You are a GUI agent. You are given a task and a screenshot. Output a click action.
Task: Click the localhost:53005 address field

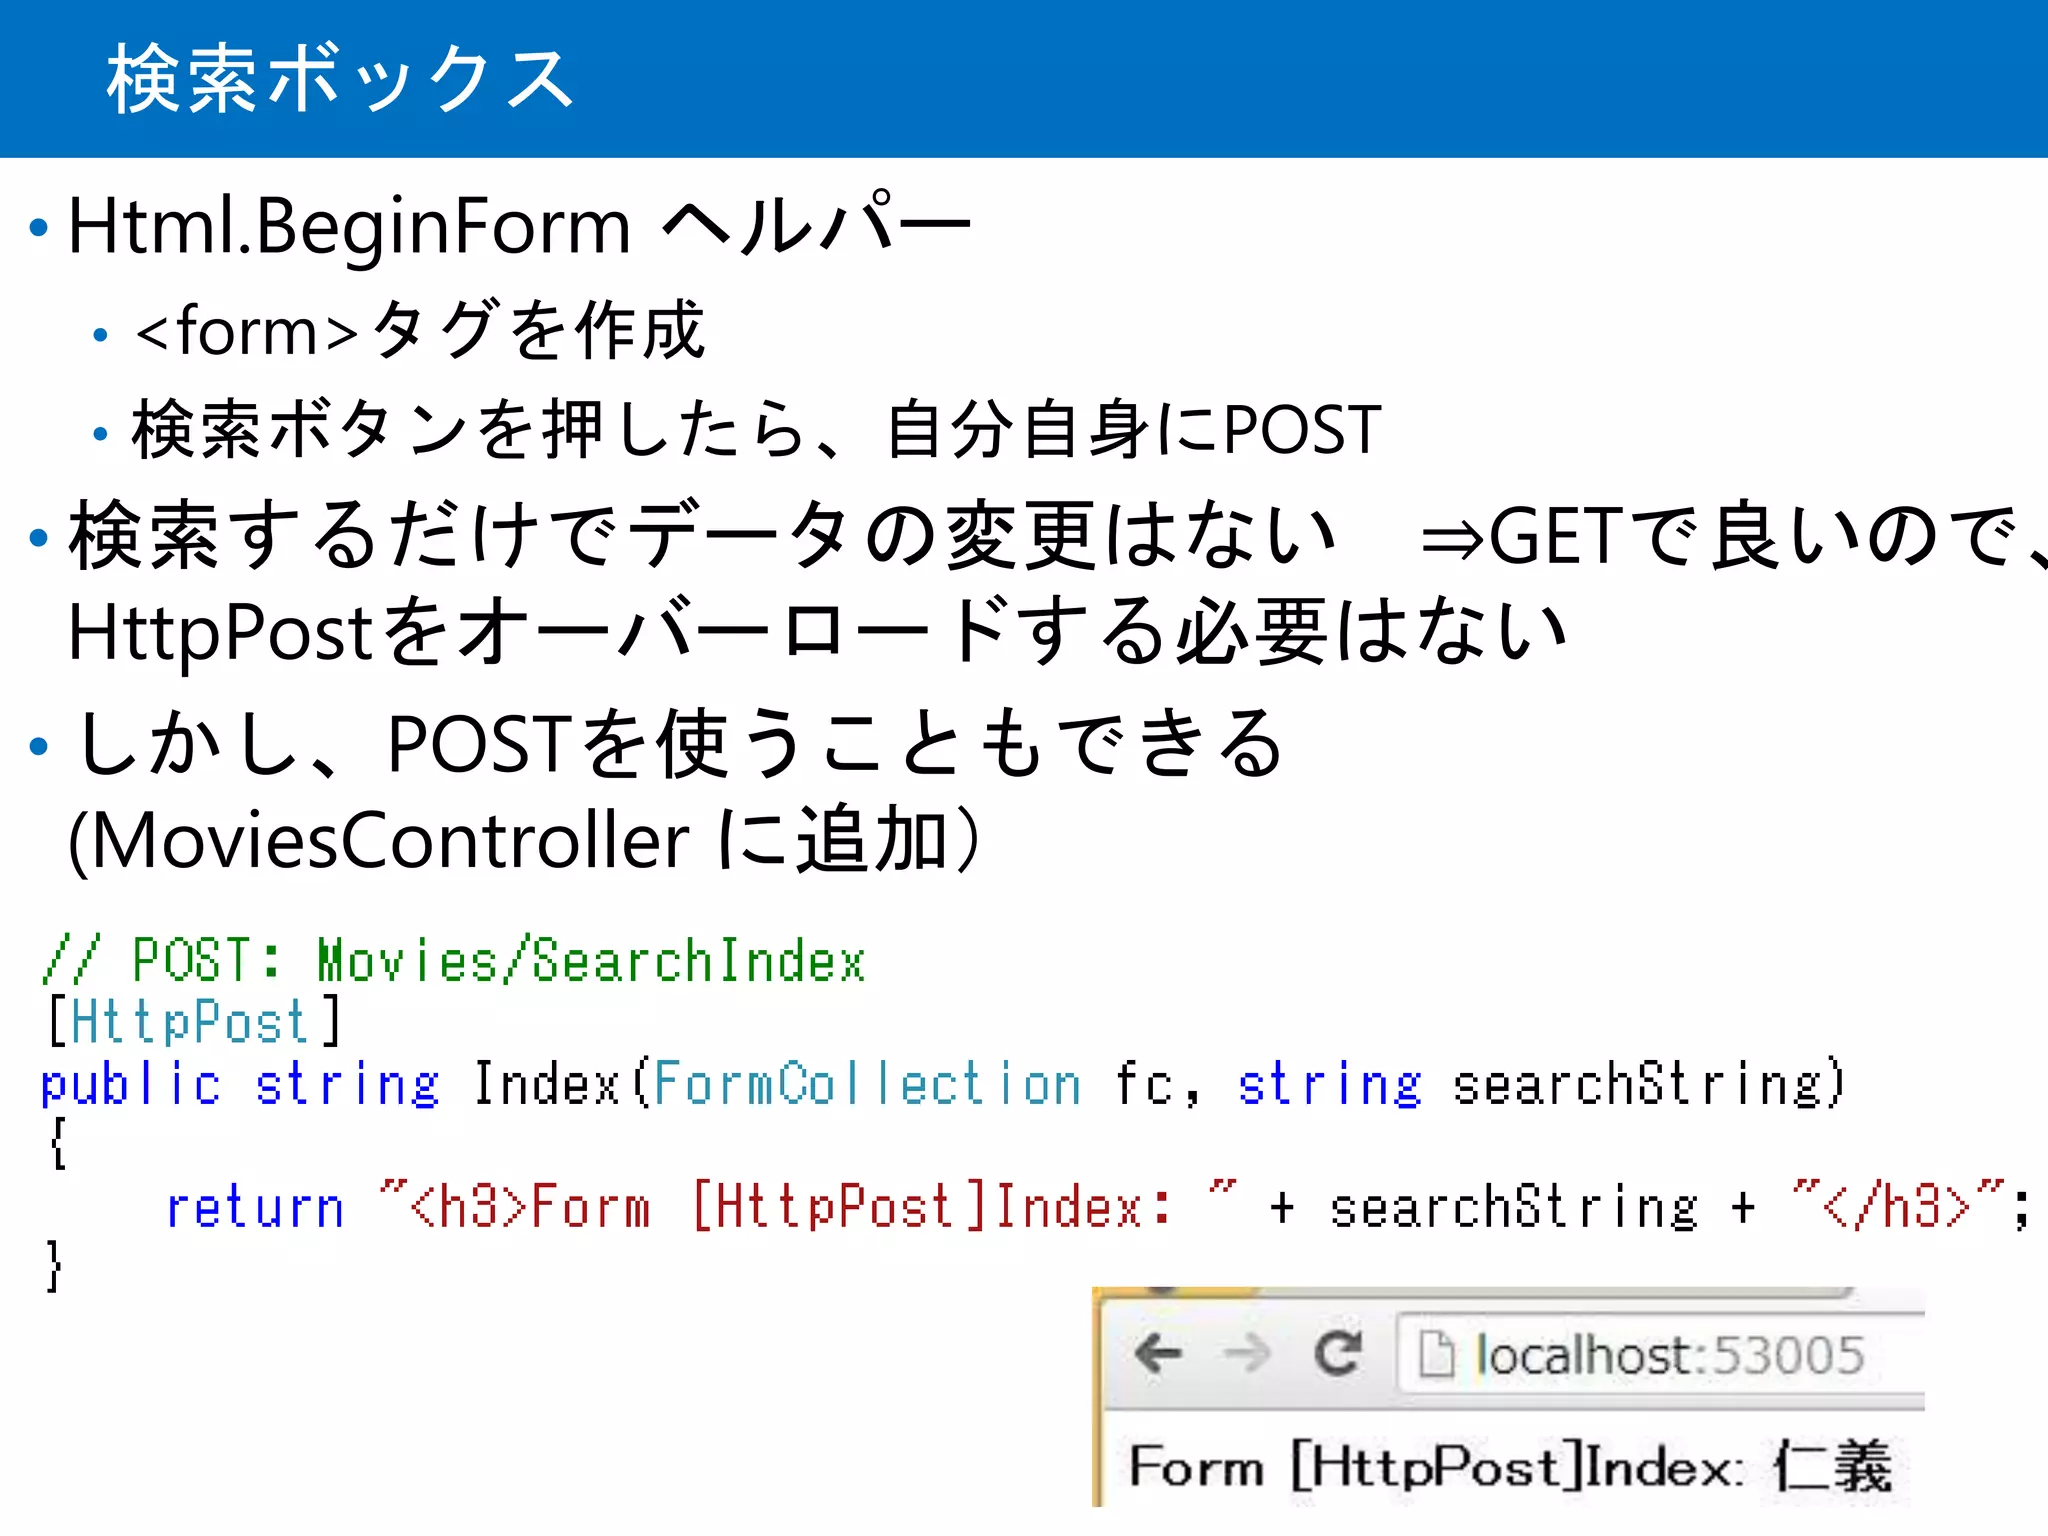point(1660,1355)
